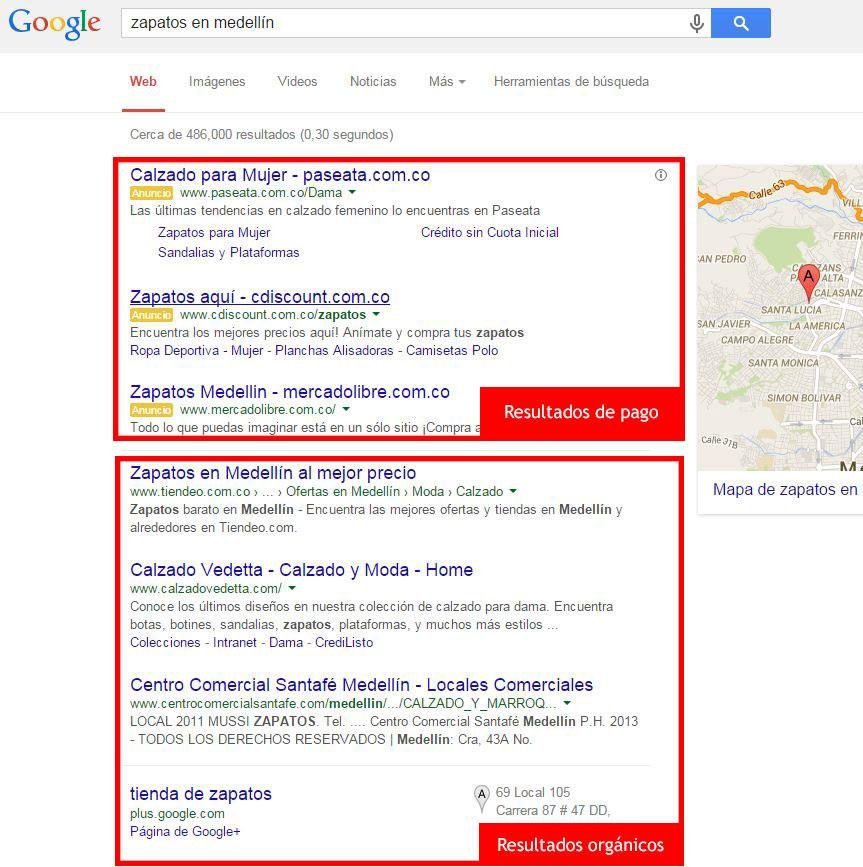Open the 'tienda de zapatos' local result
Image resolution: width=863 pixels, height=867 pixels.
click(201, 794)
